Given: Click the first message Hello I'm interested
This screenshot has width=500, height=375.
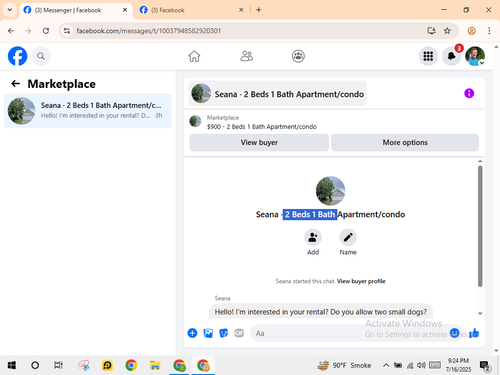Looking at the screenshot, I should pos(320,312).
